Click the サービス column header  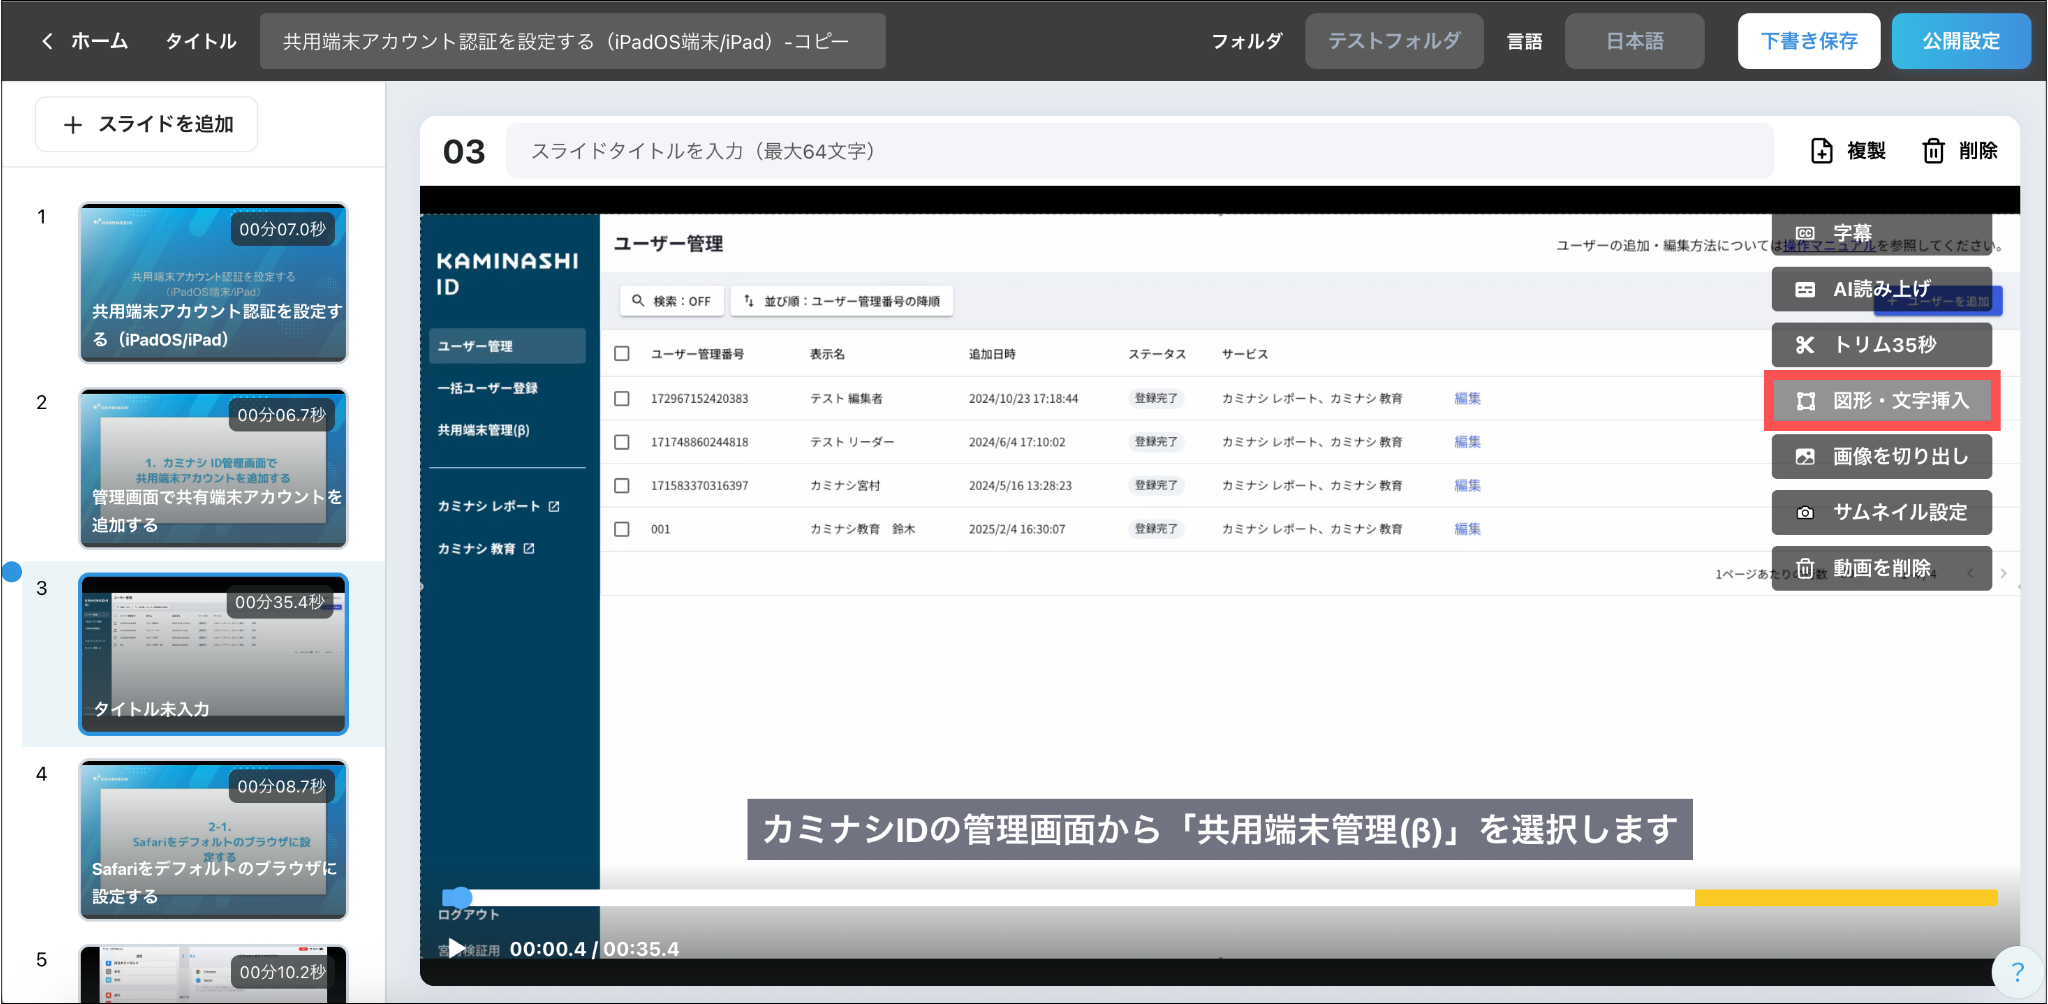pos(1244,354)
